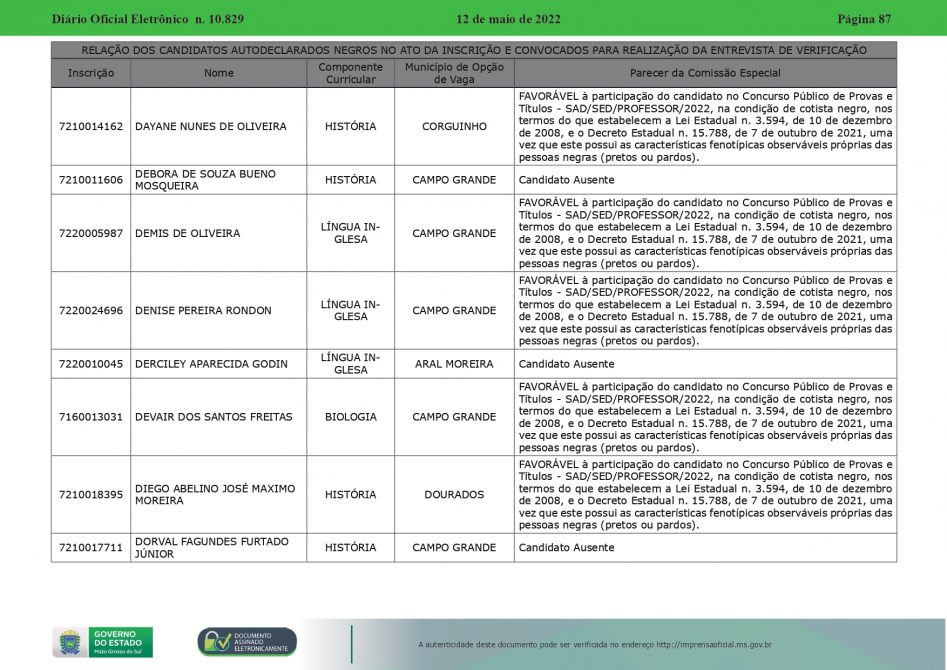This screenshot has height=670, width=947.
Task: Click the Dourados municipality cell
Action: click(x=454, y=495)
